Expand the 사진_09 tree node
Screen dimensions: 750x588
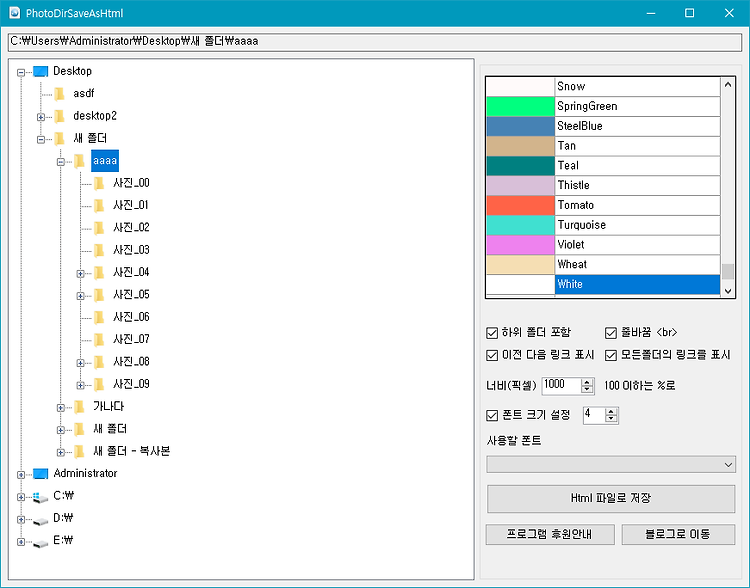click(x=80, y=385)
